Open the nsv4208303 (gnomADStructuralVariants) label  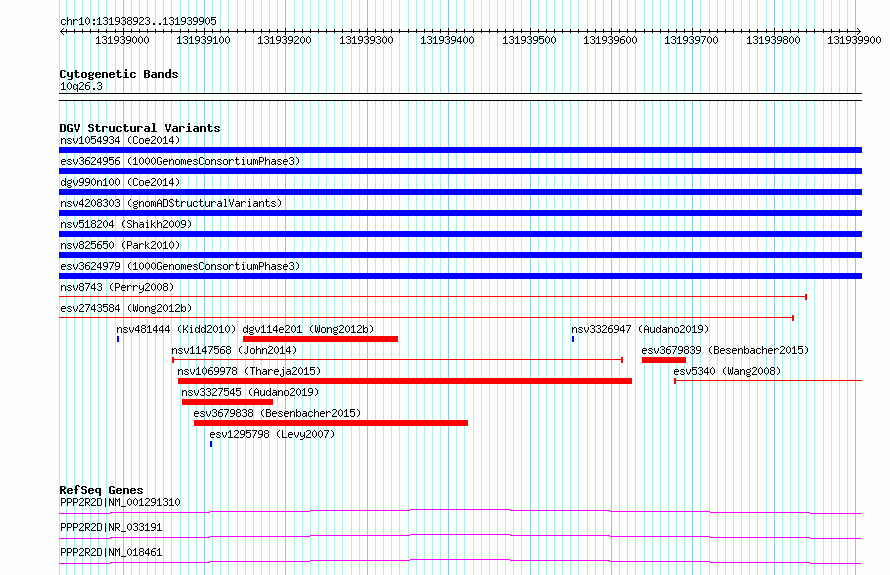[x=171, y=203]
